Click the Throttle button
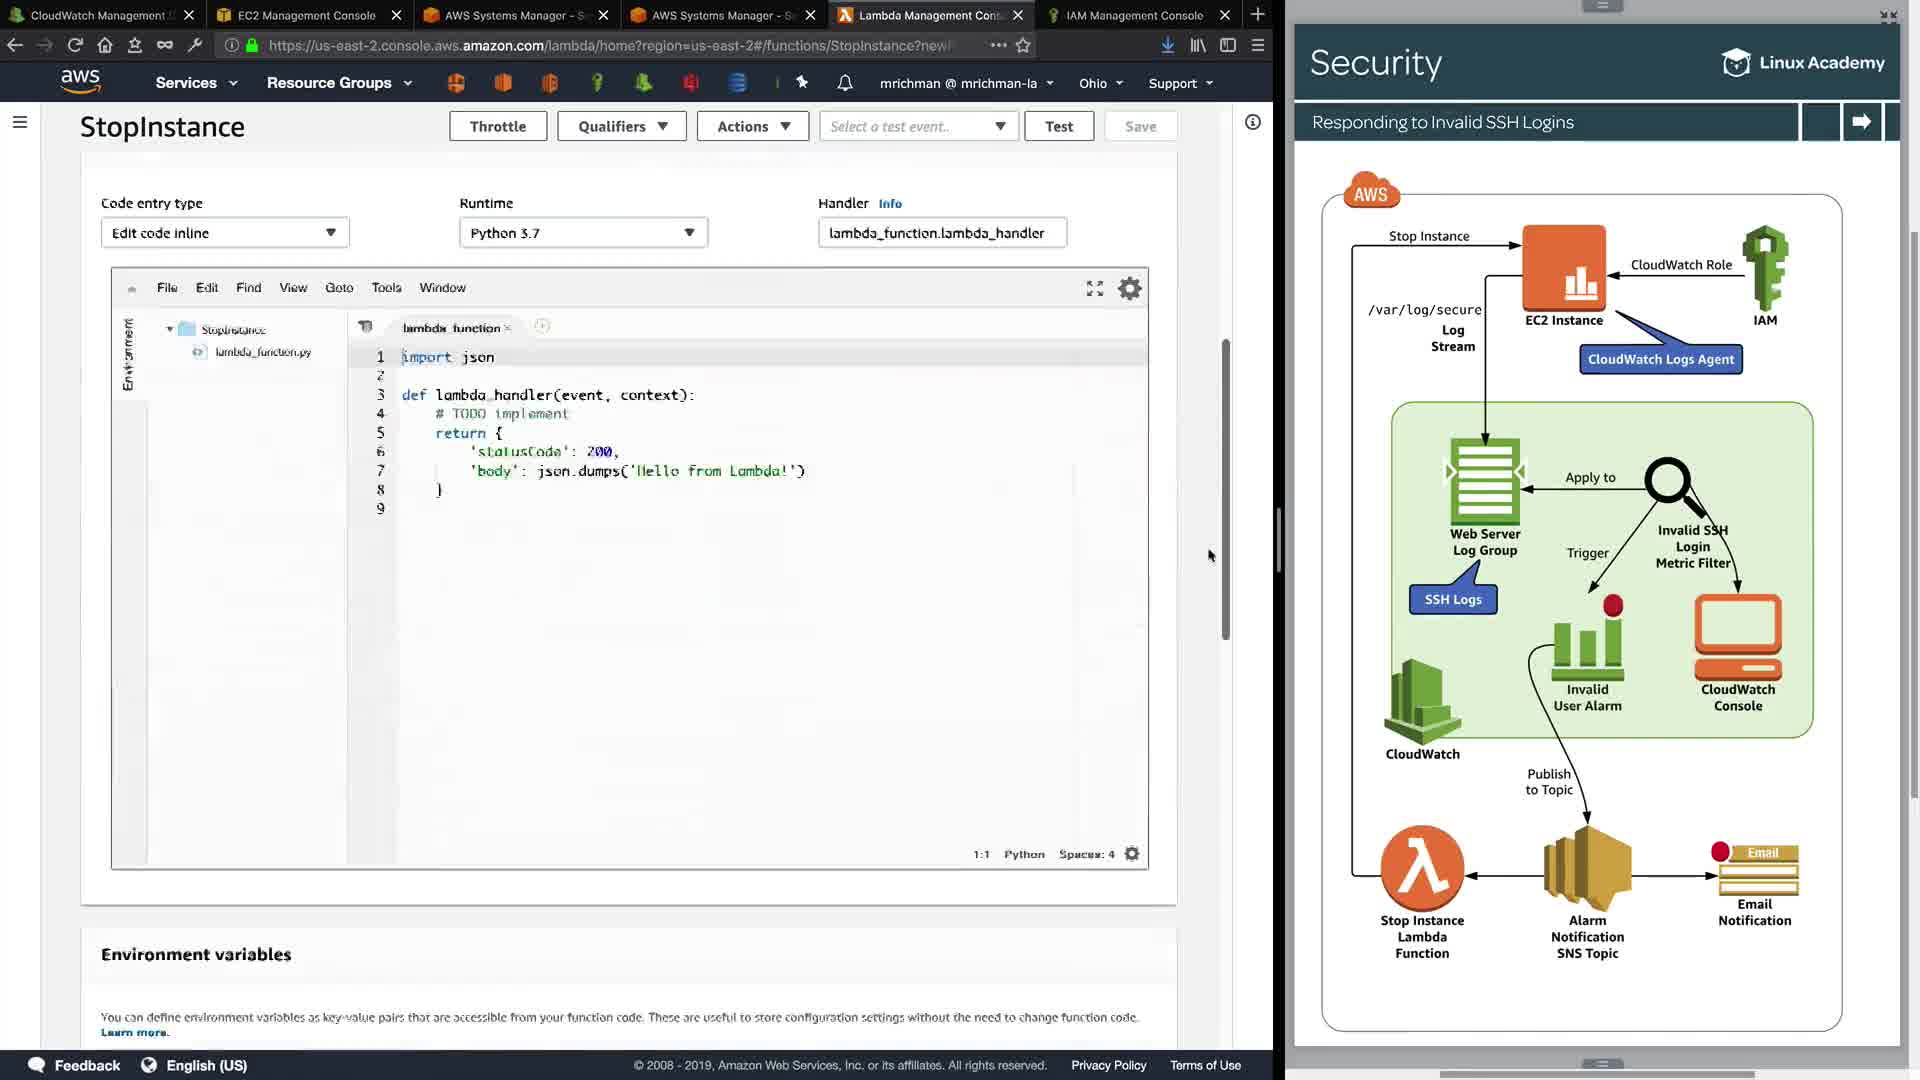 tap(497, 126)
